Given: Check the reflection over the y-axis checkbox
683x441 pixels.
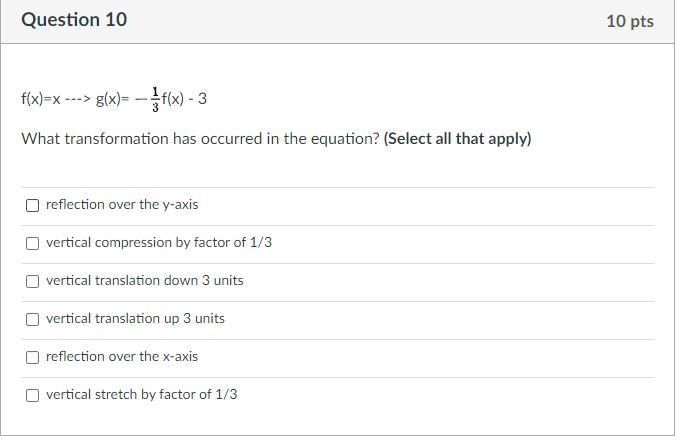Looking at the screenshot, I should click(x=33, y=205).
